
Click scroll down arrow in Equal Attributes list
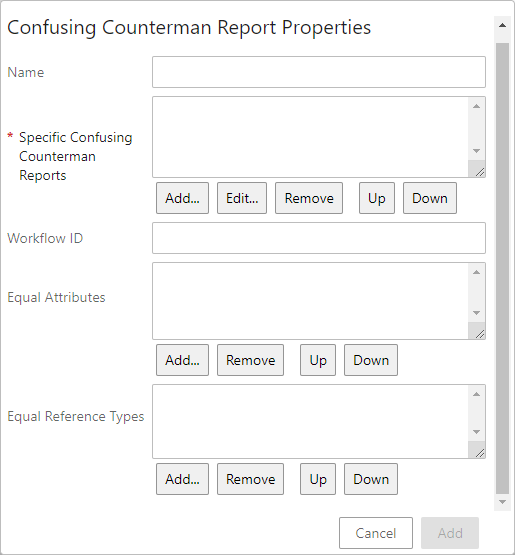[476, 313]
